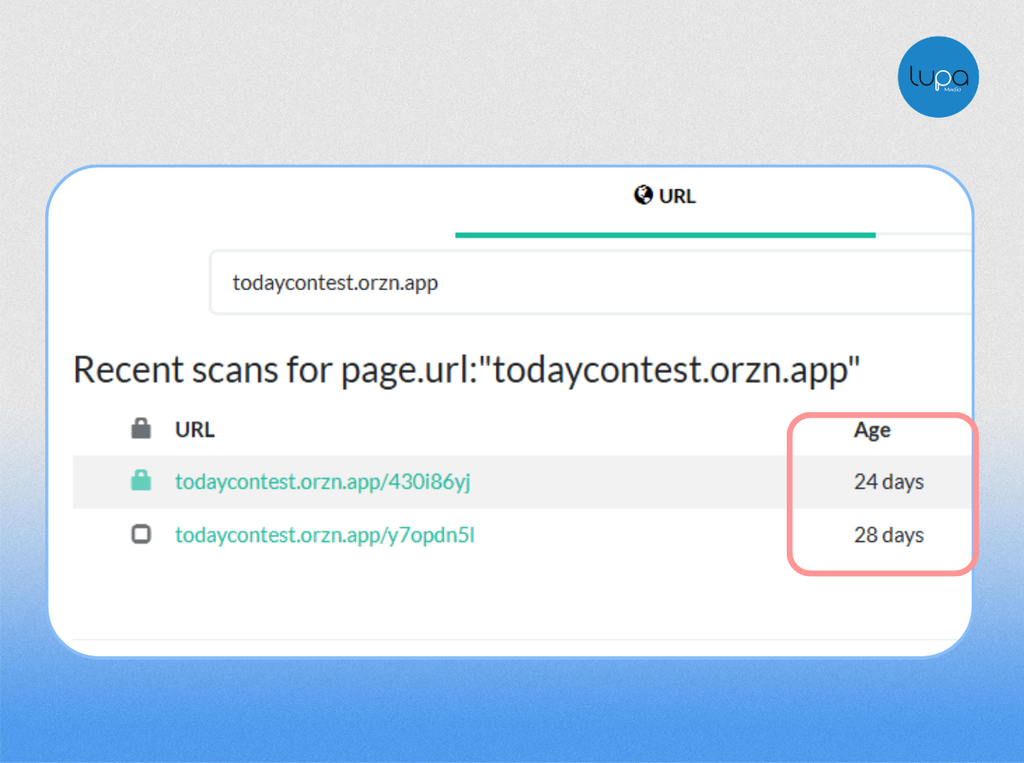Click the Lupa Media round logo
The image size is (1024, 763).
click(938, 77)
